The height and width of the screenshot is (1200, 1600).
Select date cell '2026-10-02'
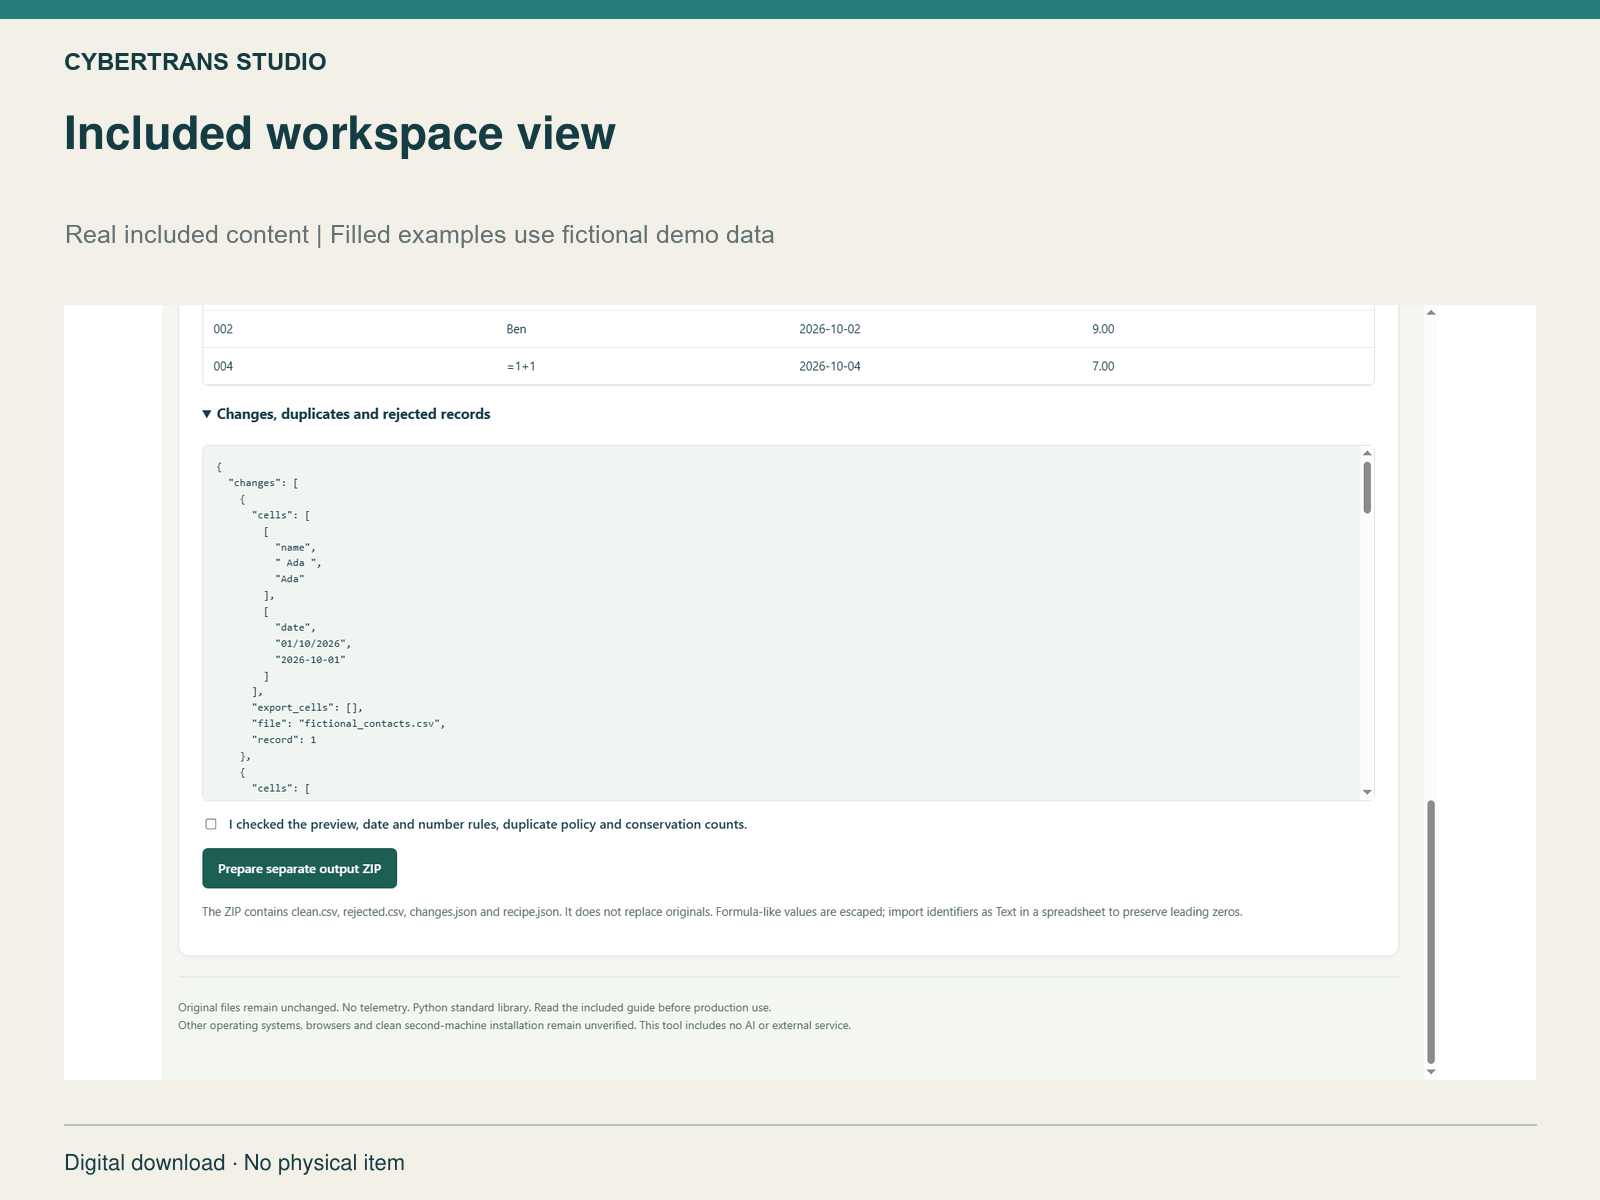[830, 329]
